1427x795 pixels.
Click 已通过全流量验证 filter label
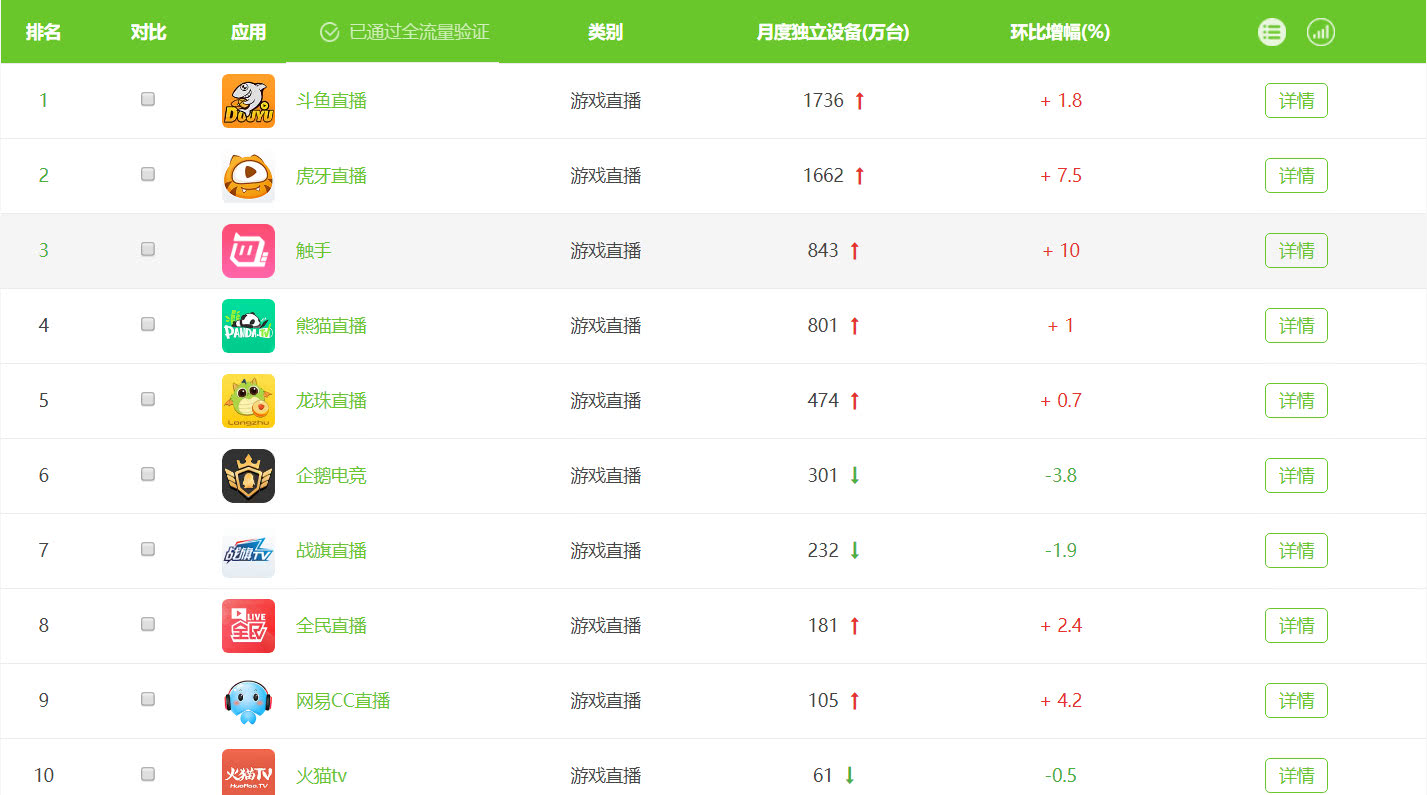[x=419, y=32]
